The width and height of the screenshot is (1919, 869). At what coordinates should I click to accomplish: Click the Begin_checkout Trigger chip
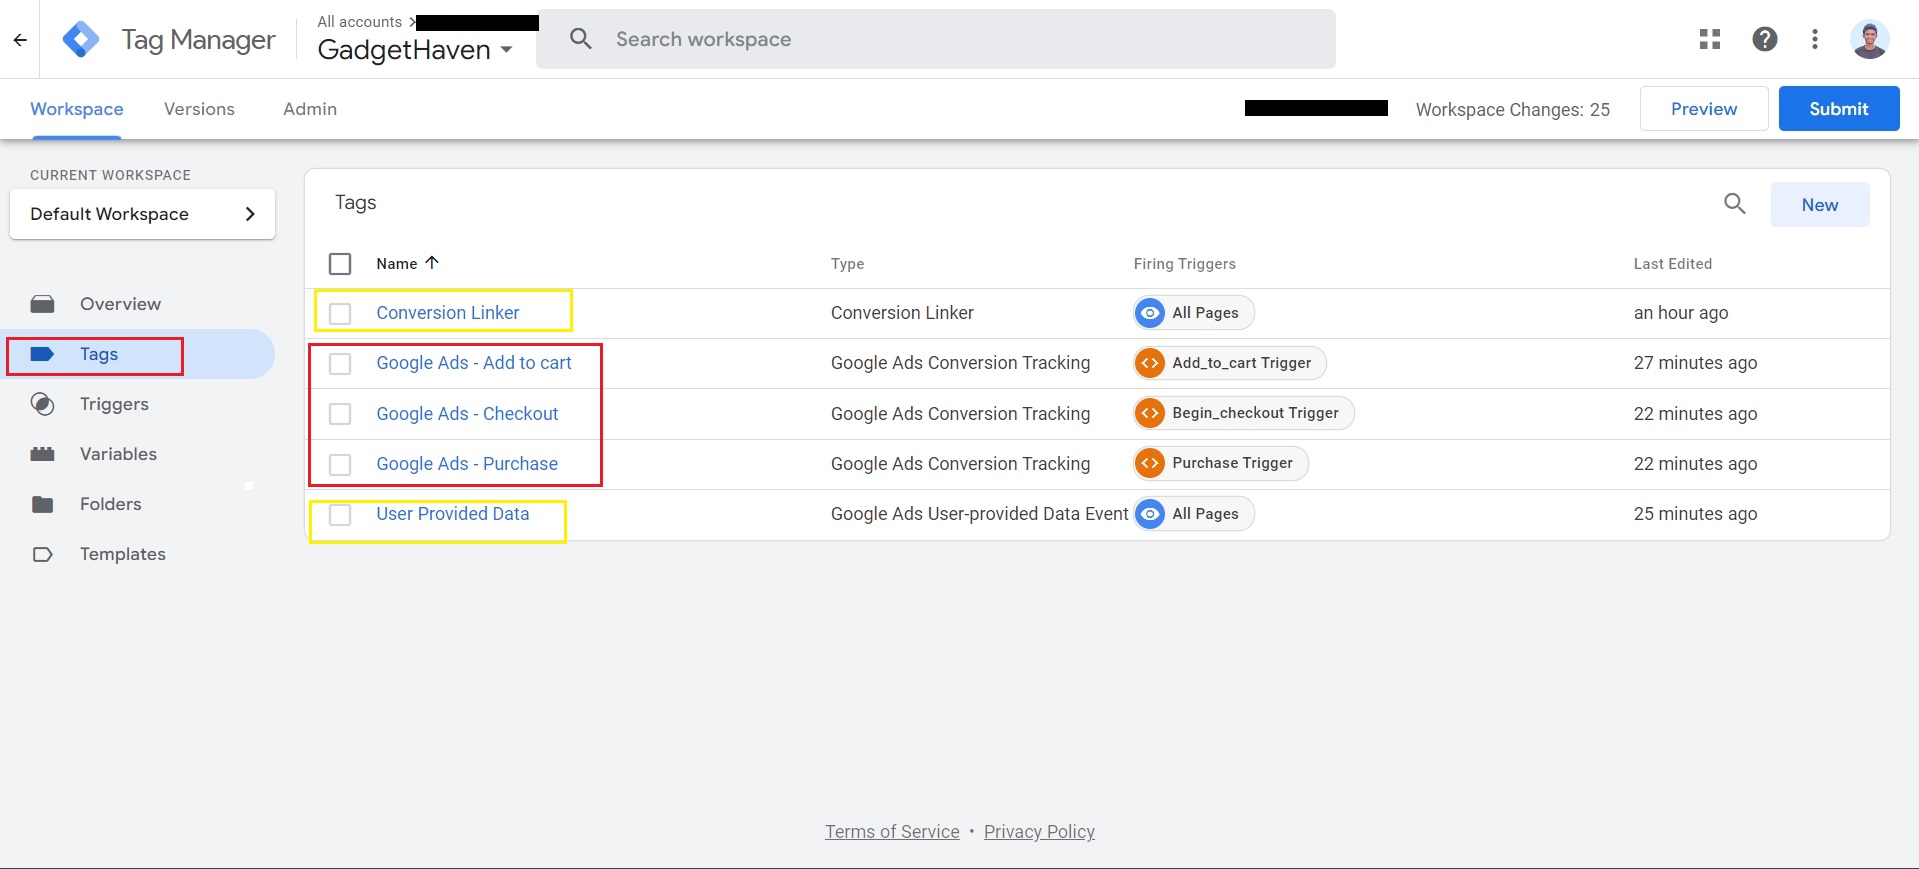pos(1244,413)
